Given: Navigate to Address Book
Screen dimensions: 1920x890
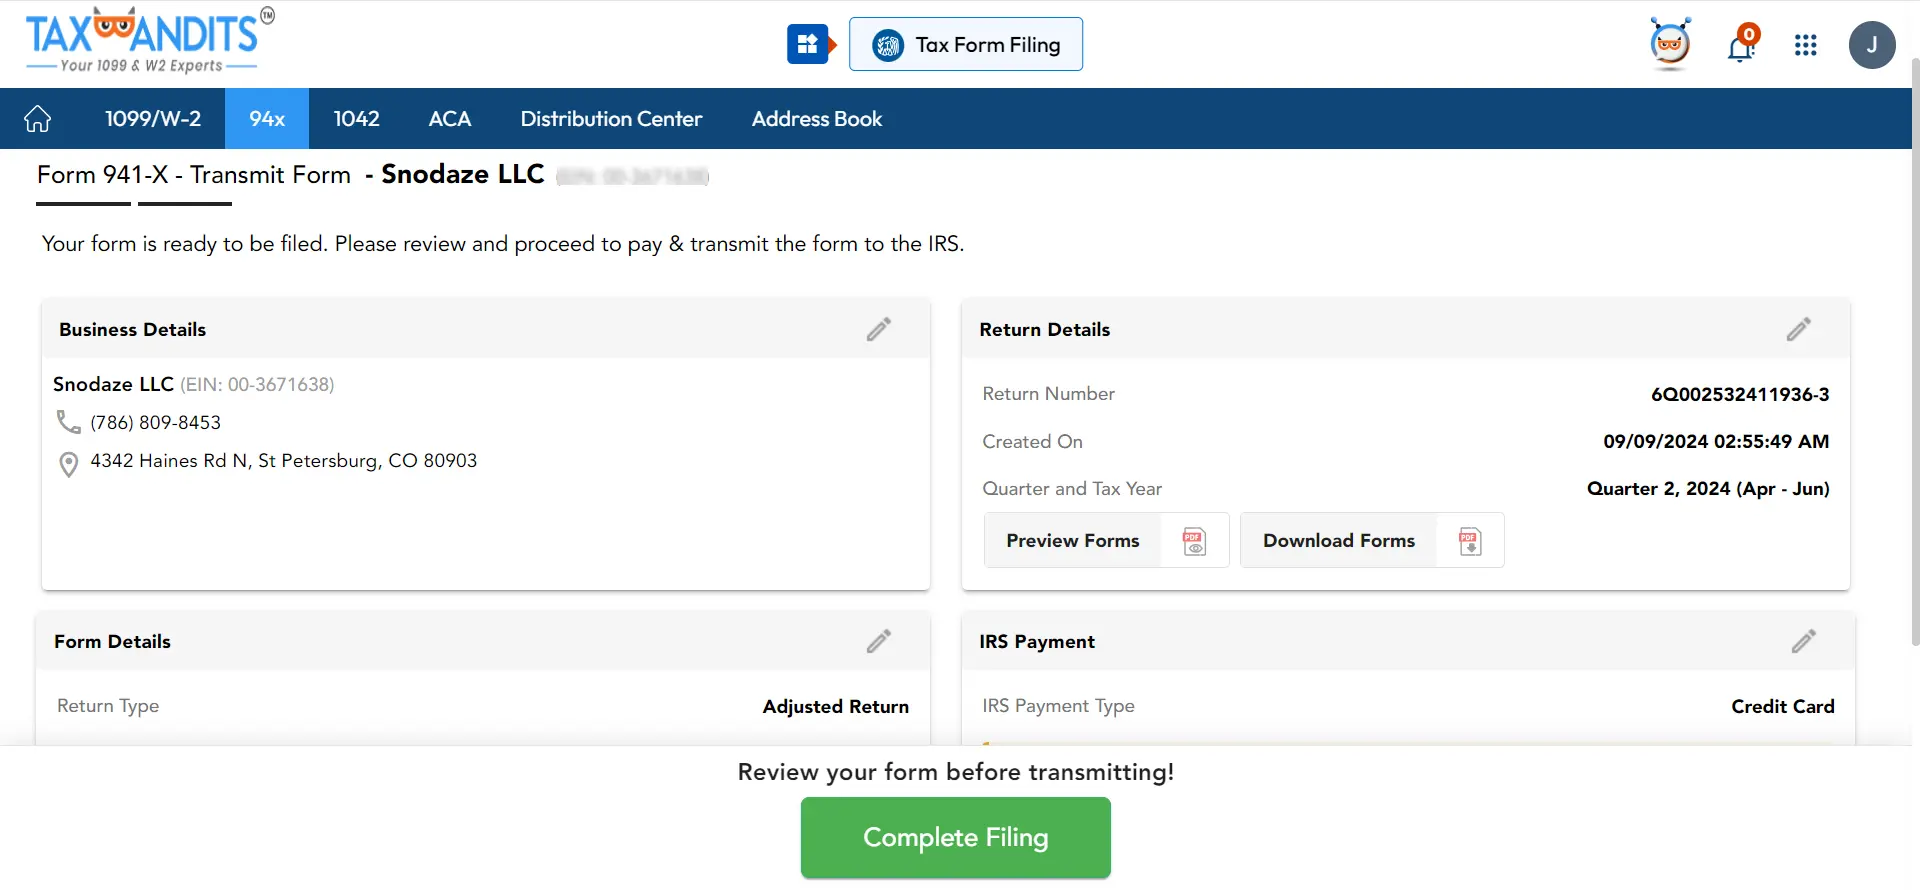Looking at the screenshot, I should click(816, 119).
